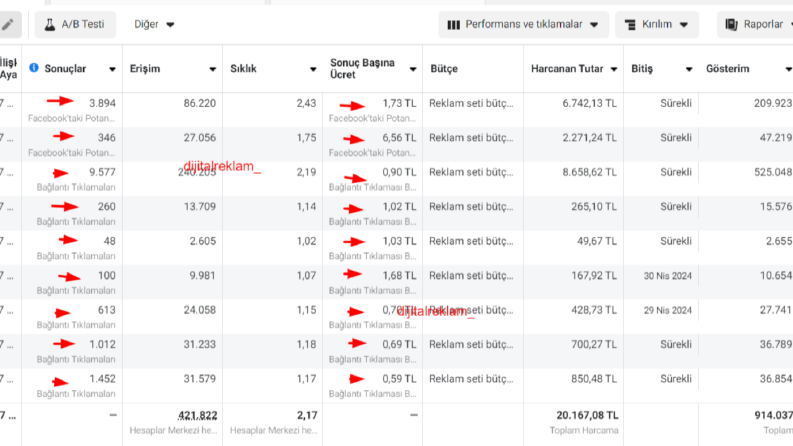Open Erişim column dropdown arrow
793x446 pixels.
pyautogui.click(x=212, y=69)
